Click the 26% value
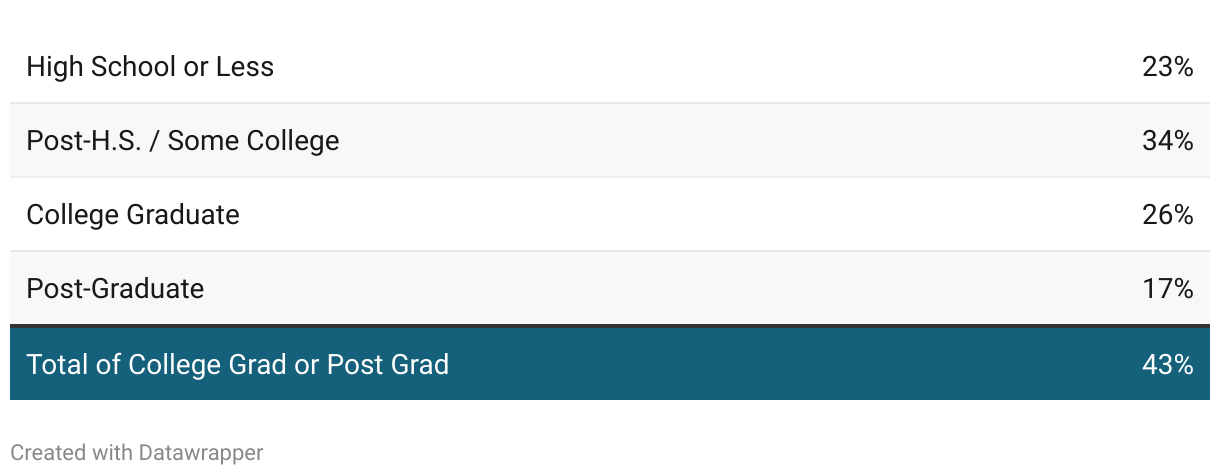 (x=1167, y=215)
